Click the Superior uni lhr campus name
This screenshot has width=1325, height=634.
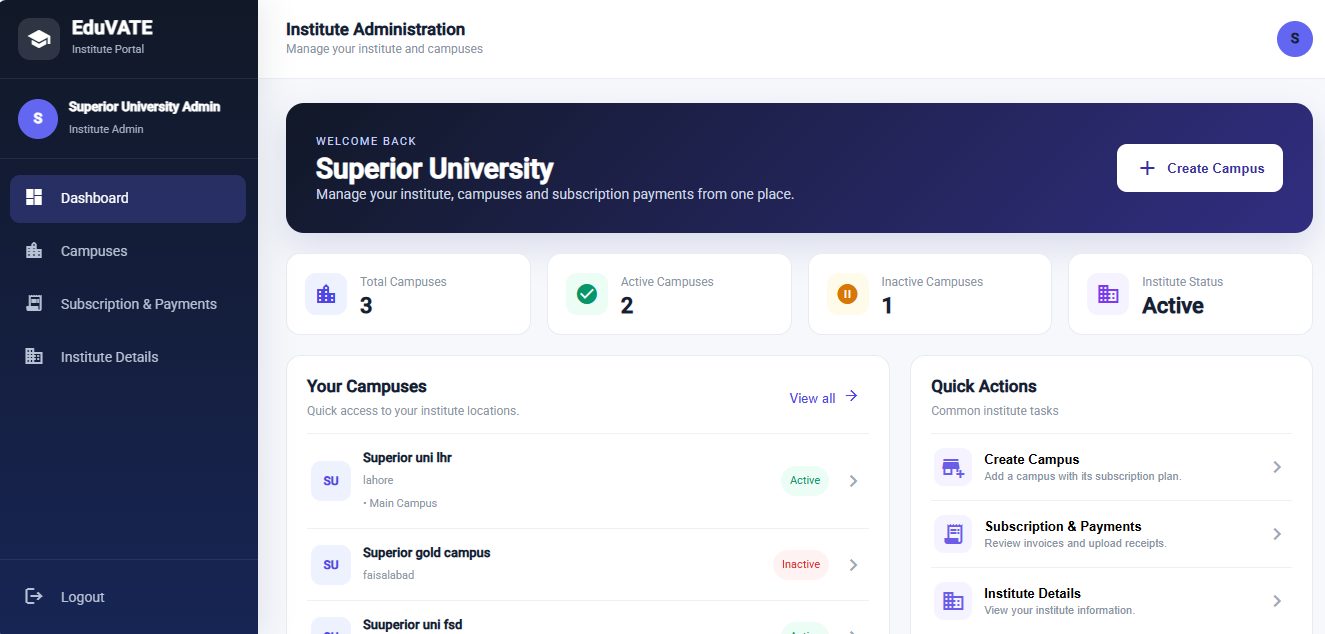407,457
